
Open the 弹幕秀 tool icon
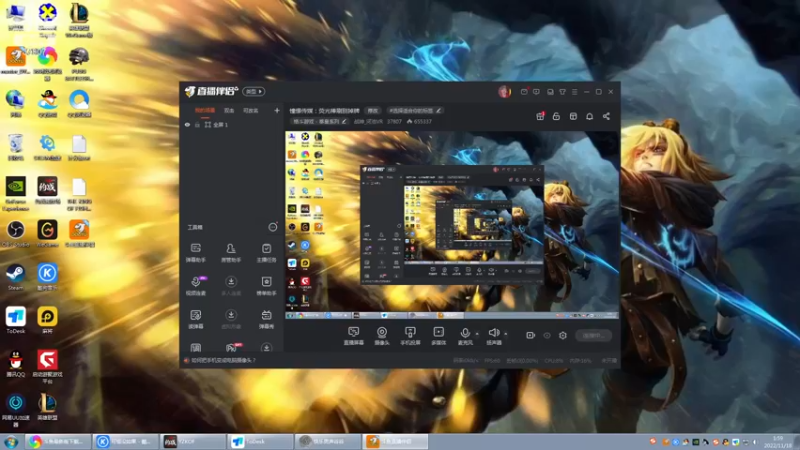tap(266, 319)
